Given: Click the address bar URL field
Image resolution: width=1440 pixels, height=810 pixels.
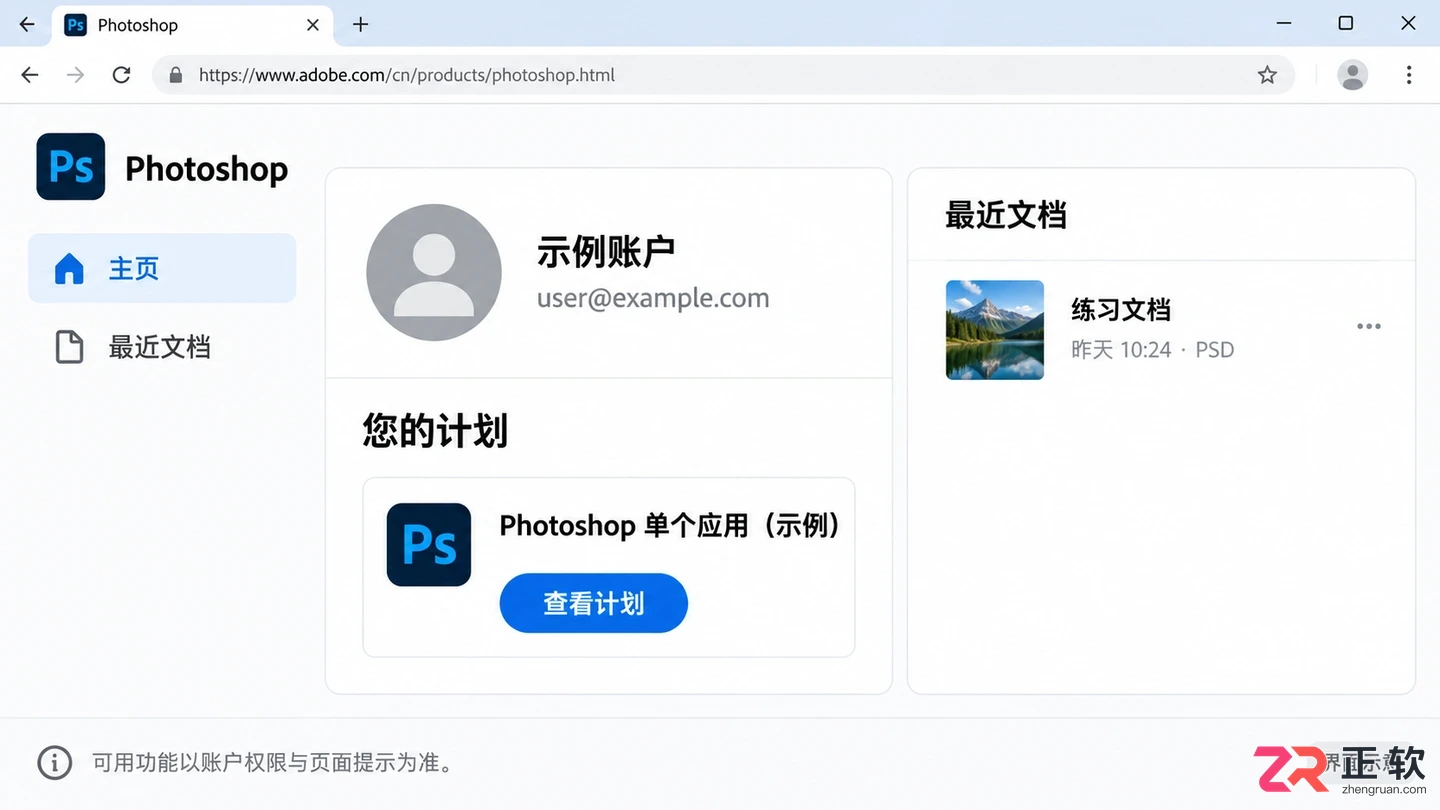Looking at the screenshot, I should (723, 75).
